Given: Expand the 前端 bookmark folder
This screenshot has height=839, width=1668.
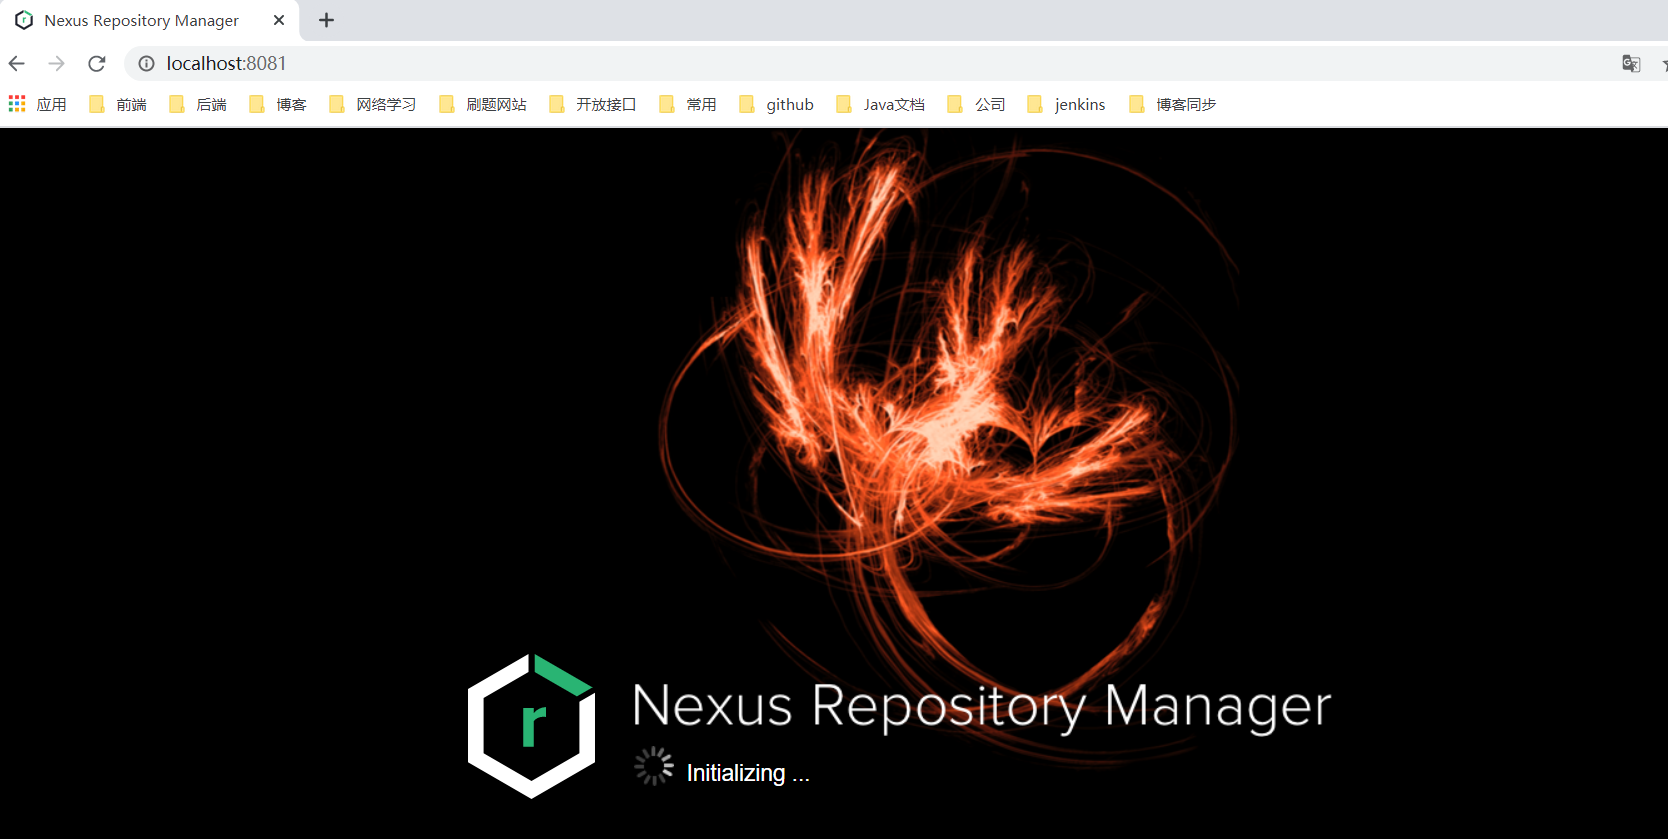Looking at the screenshot, I should tap(119, 104).
